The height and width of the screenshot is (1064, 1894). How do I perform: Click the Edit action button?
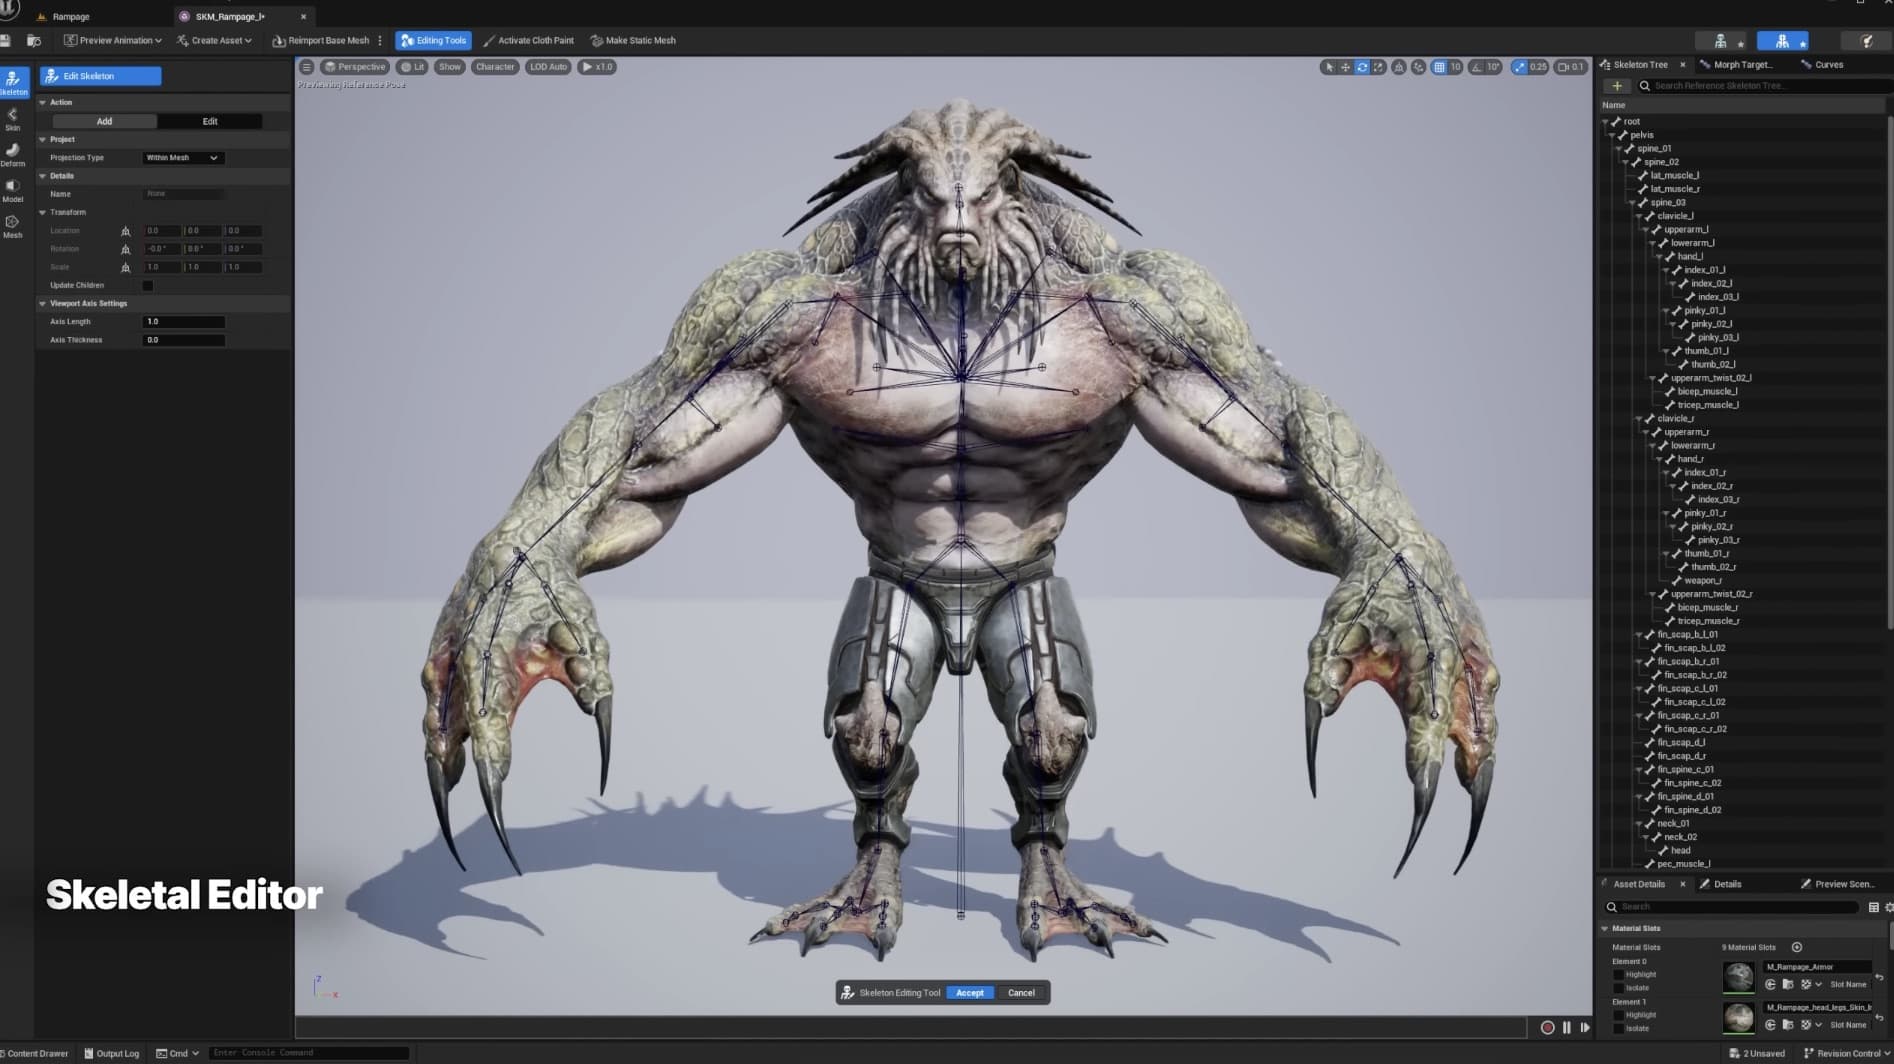(x=210, y=121)
